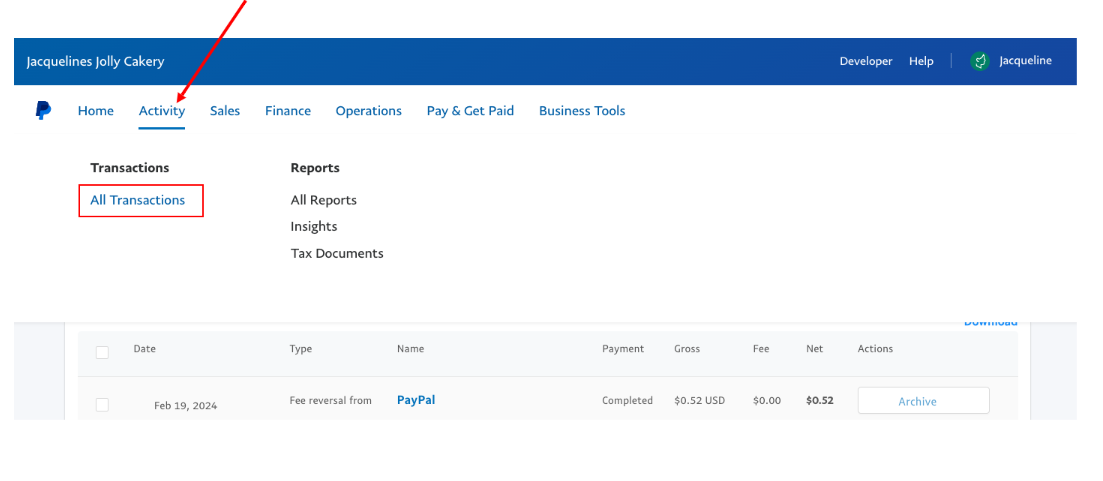Viewport: 1103px width, 481px height.
Task: Open the PayPal transaction name link
Action: (416, 400)
